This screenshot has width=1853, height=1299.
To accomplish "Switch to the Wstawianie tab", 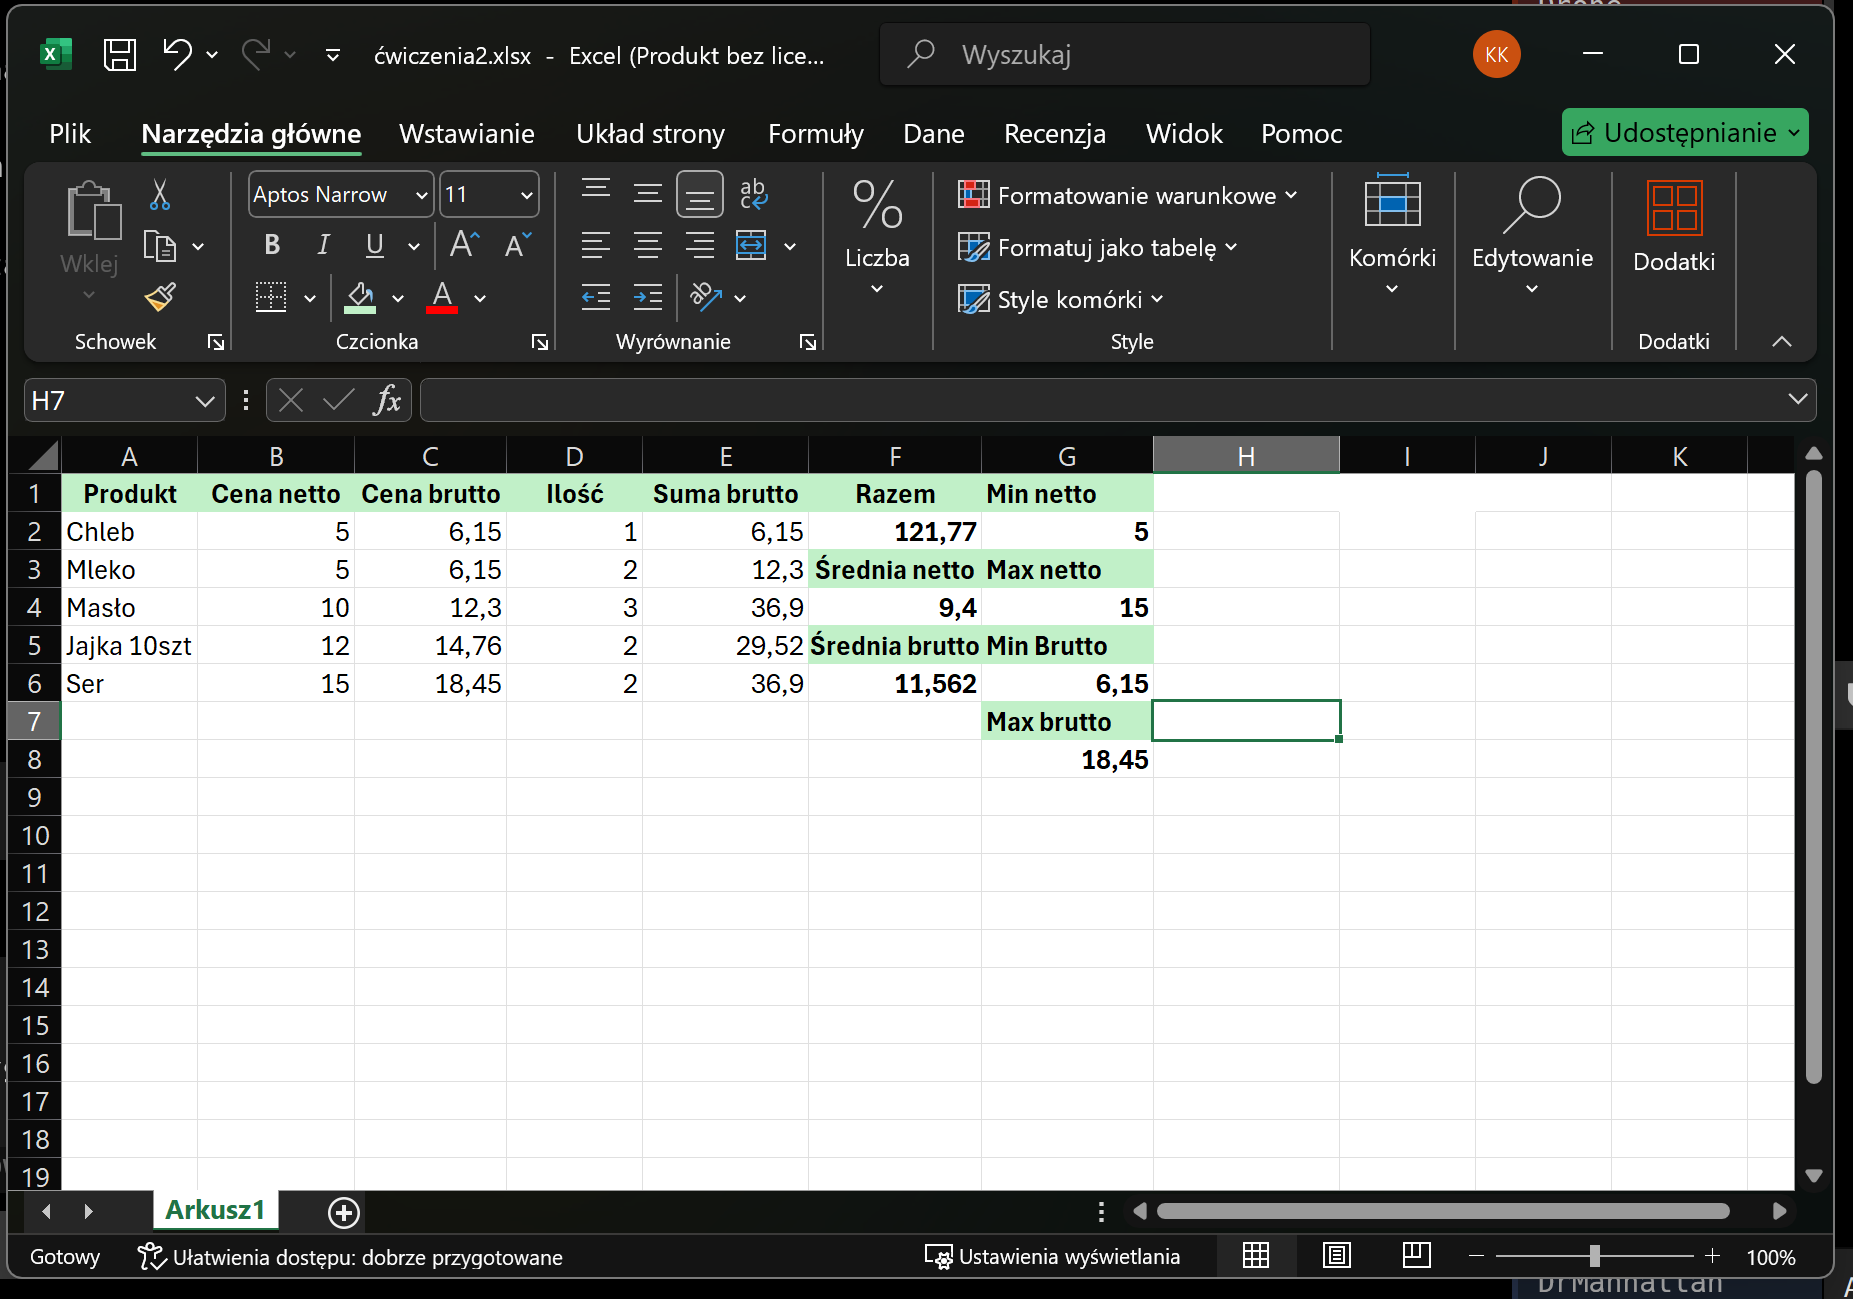I will tap(466, 134).
